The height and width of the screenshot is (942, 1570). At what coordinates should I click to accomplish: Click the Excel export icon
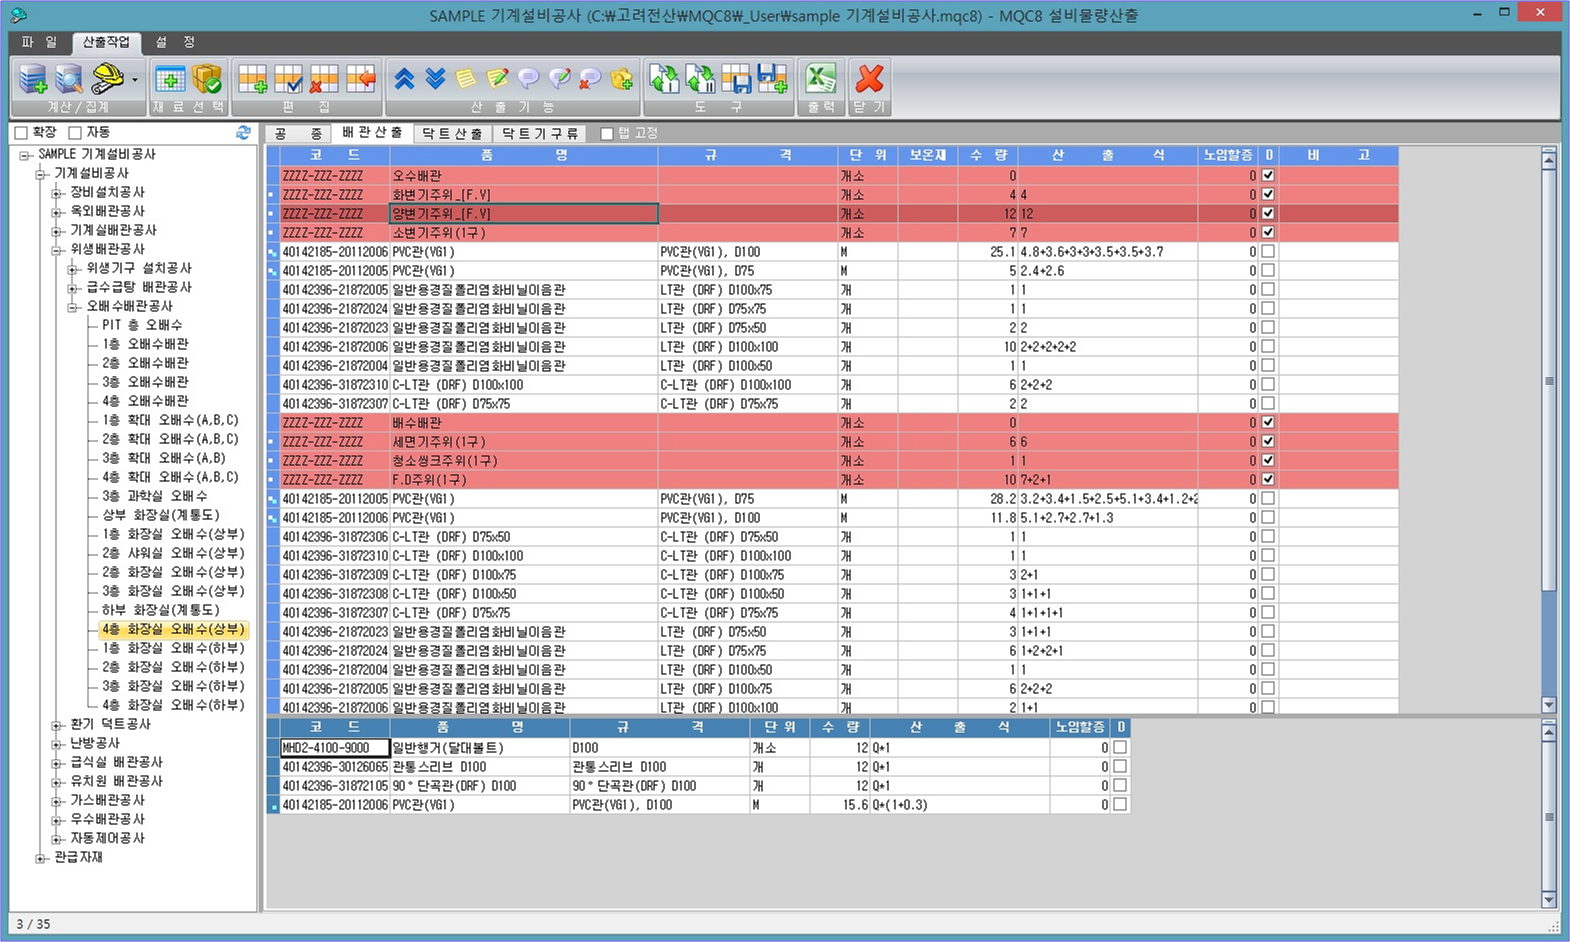point(821,78)
